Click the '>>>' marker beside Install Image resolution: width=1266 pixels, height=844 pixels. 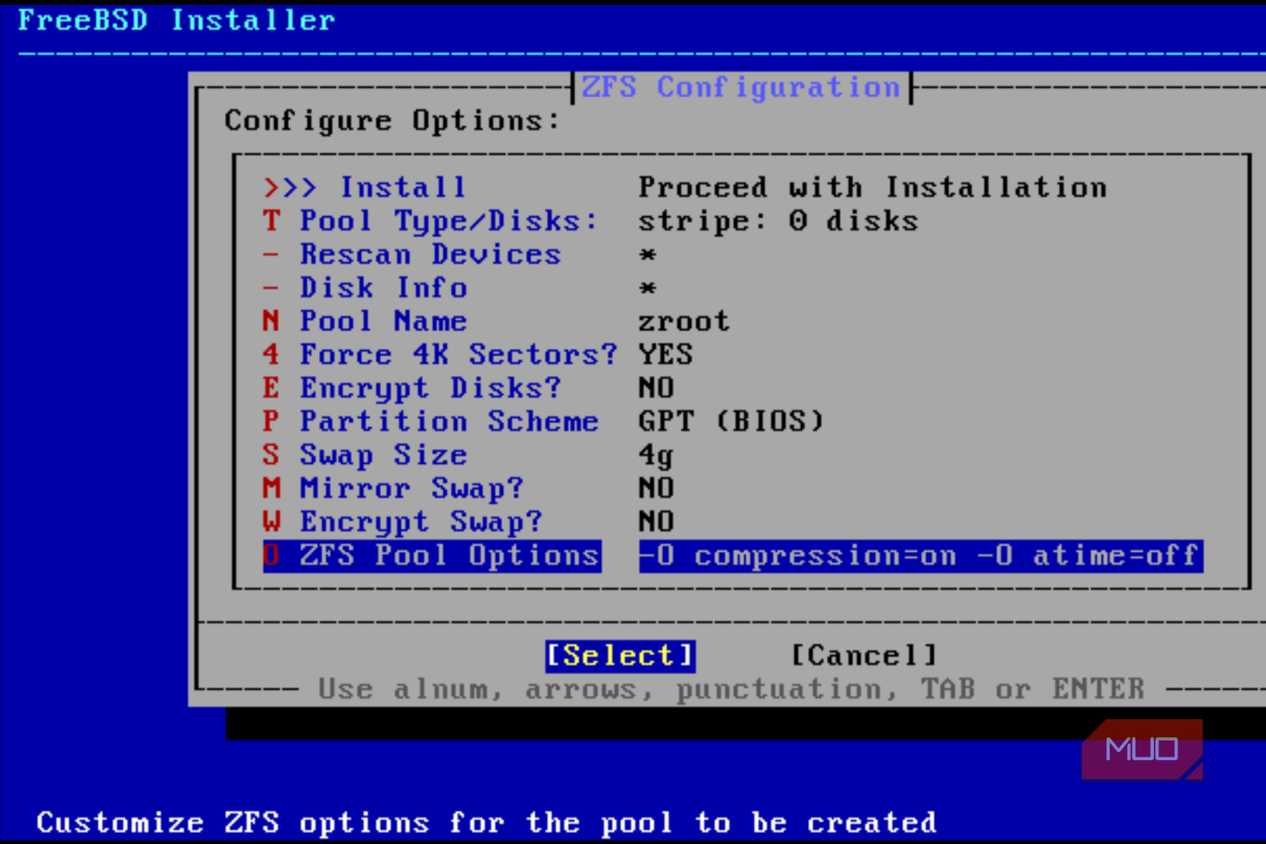[x=290, y=187]
